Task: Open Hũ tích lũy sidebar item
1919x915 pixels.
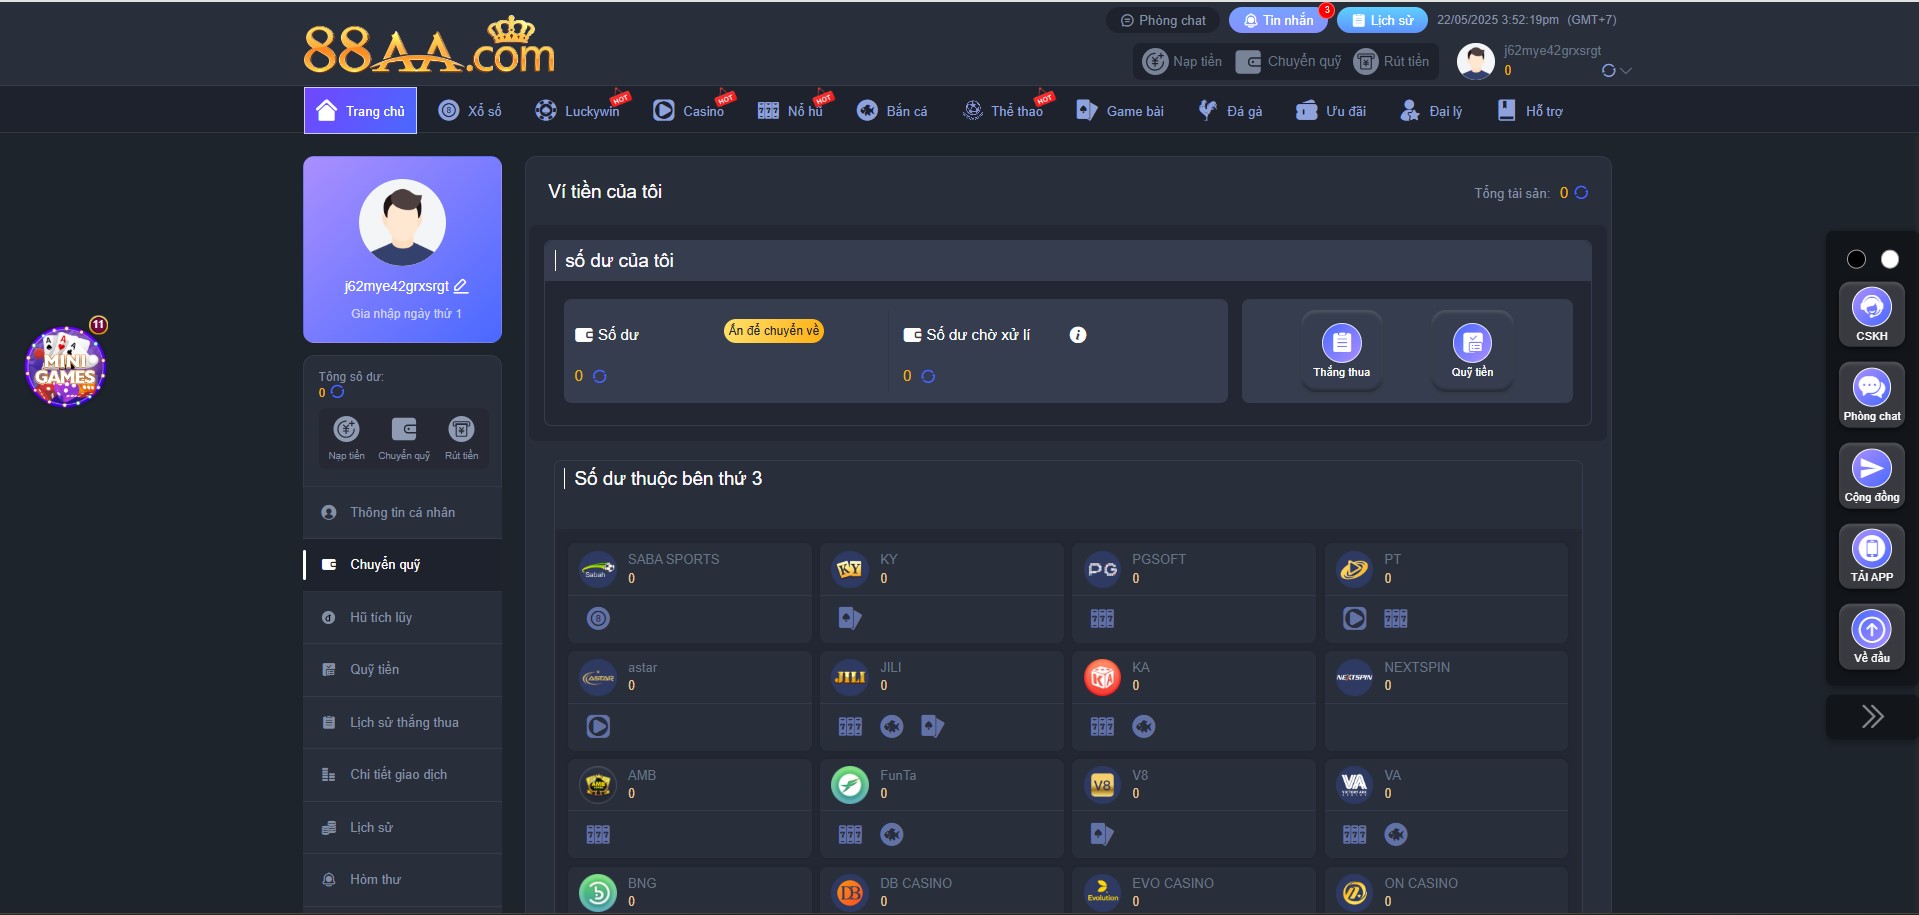Action: tap(402, 617)
